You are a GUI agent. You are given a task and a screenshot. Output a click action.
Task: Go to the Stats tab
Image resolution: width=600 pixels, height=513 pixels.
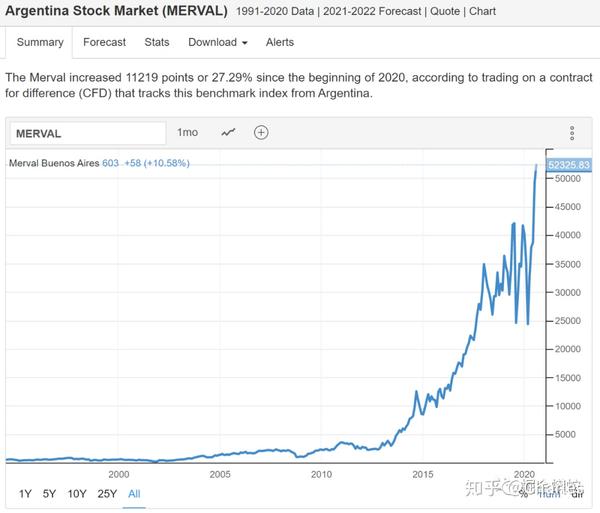click(157, 42)
